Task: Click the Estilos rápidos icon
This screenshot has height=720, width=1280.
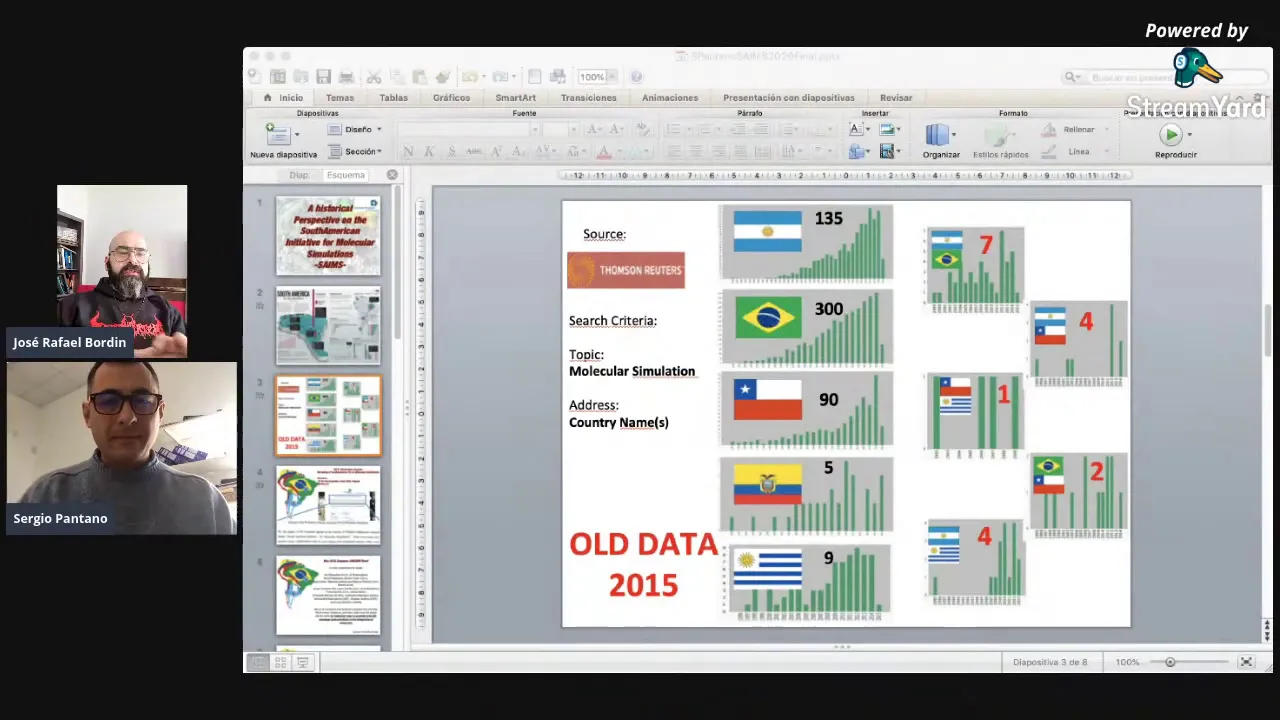Action: pos(997,136)
